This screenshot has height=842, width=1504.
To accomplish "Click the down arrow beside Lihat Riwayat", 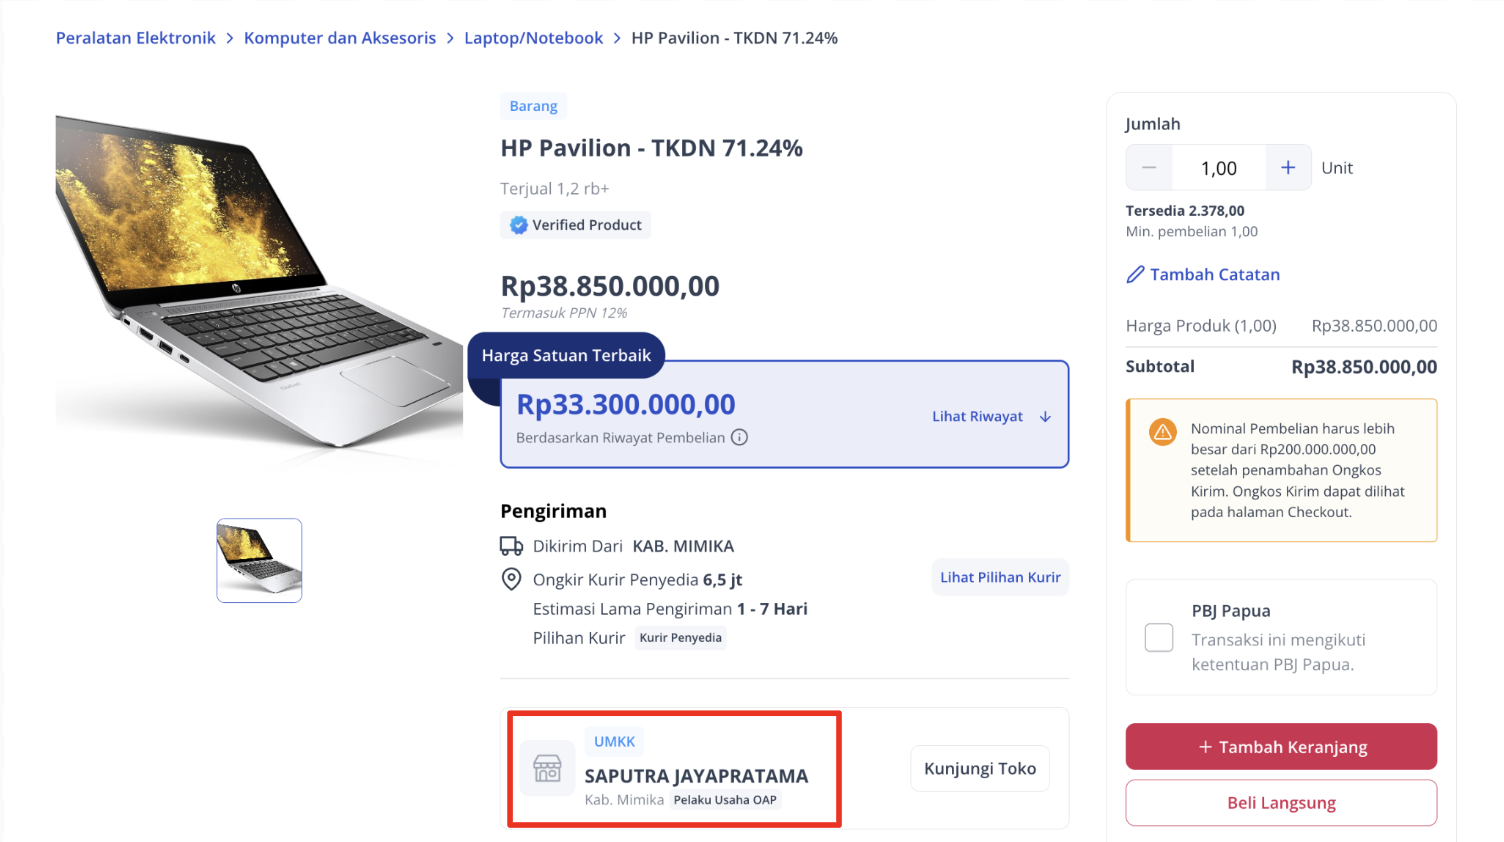I will (x=1045, y=417).
